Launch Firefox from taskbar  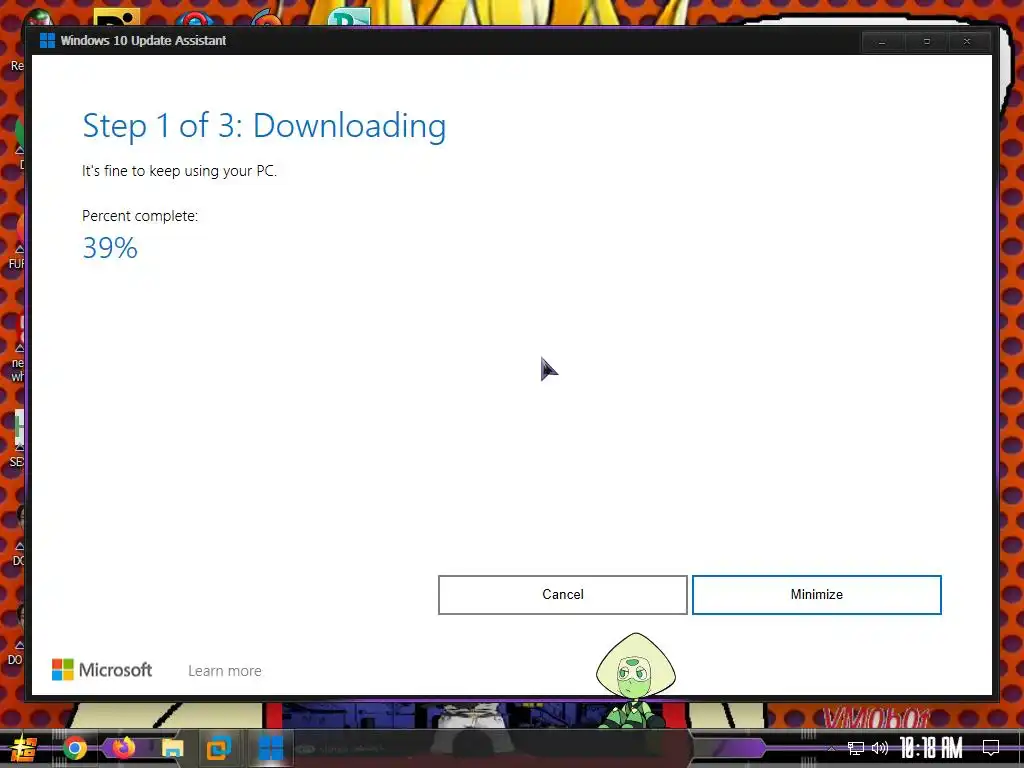click(x=123, y=748)
